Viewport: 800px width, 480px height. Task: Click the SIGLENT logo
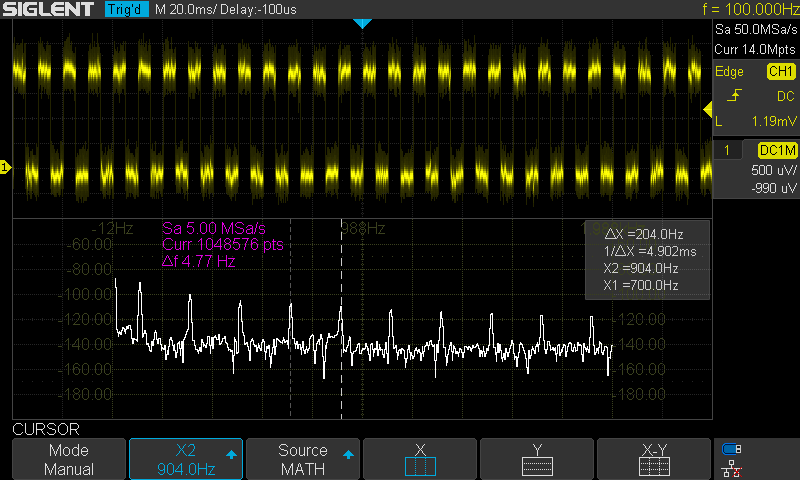pos(50,9)
